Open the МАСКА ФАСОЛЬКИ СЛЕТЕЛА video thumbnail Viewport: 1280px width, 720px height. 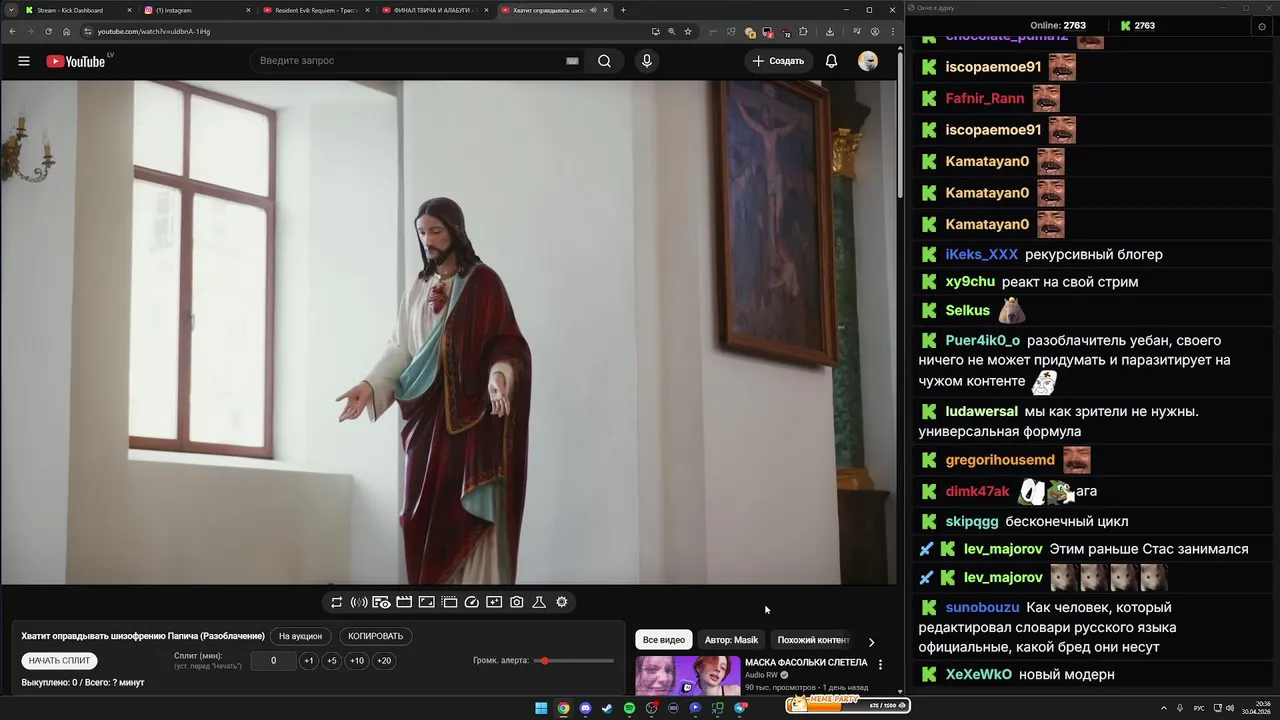[x=688, y=675]
